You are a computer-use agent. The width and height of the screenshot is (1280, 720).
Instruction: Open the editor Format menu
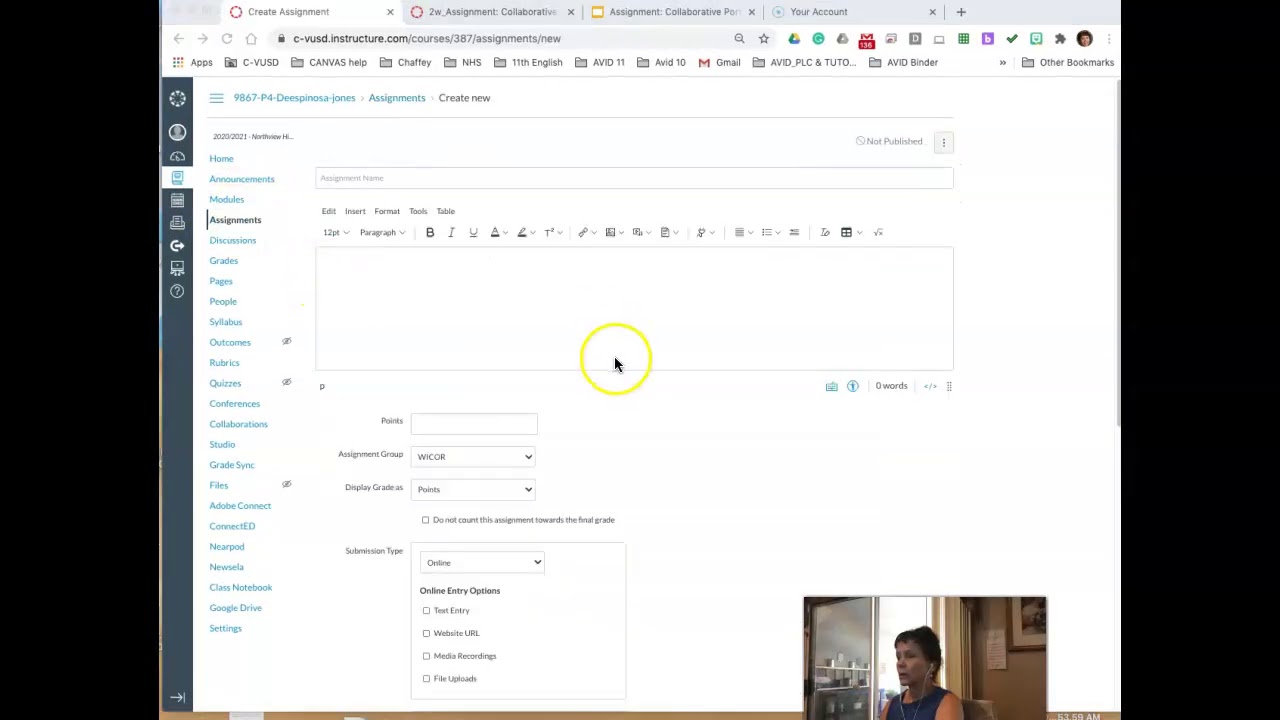tap(387, 211)
